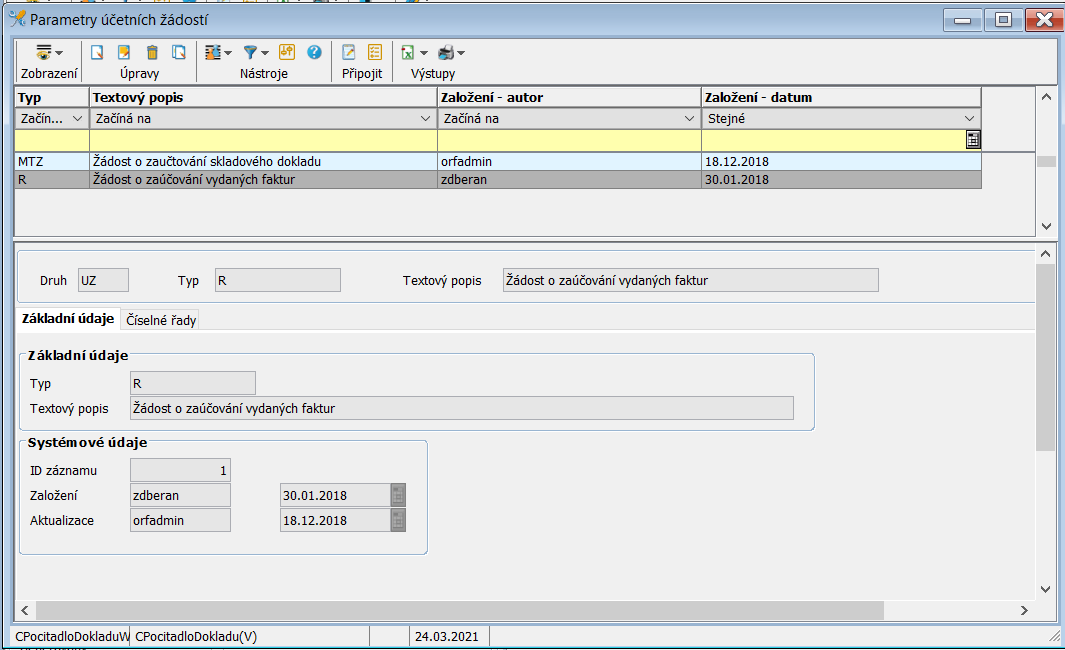Select the MTZ row in the table
Screen dimensions: 1065x650
30,161
